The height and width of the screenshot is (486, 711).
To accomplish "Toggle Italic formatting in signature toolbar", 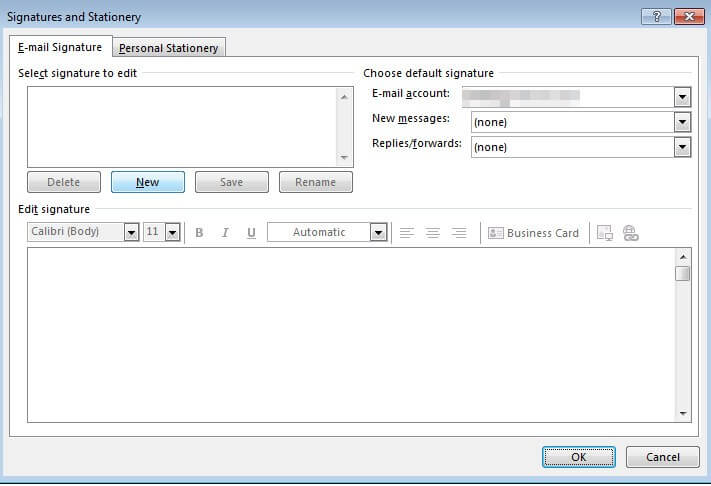I will 225,233.
